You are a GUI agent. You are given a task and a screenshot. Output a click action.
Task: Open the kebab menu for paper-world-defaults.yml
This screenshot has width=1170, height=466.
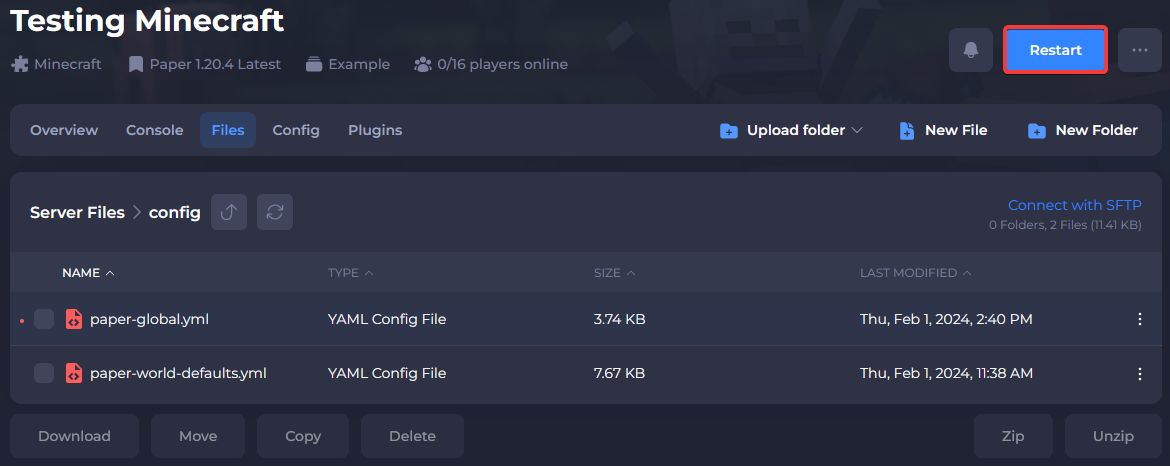(1139, 373)
